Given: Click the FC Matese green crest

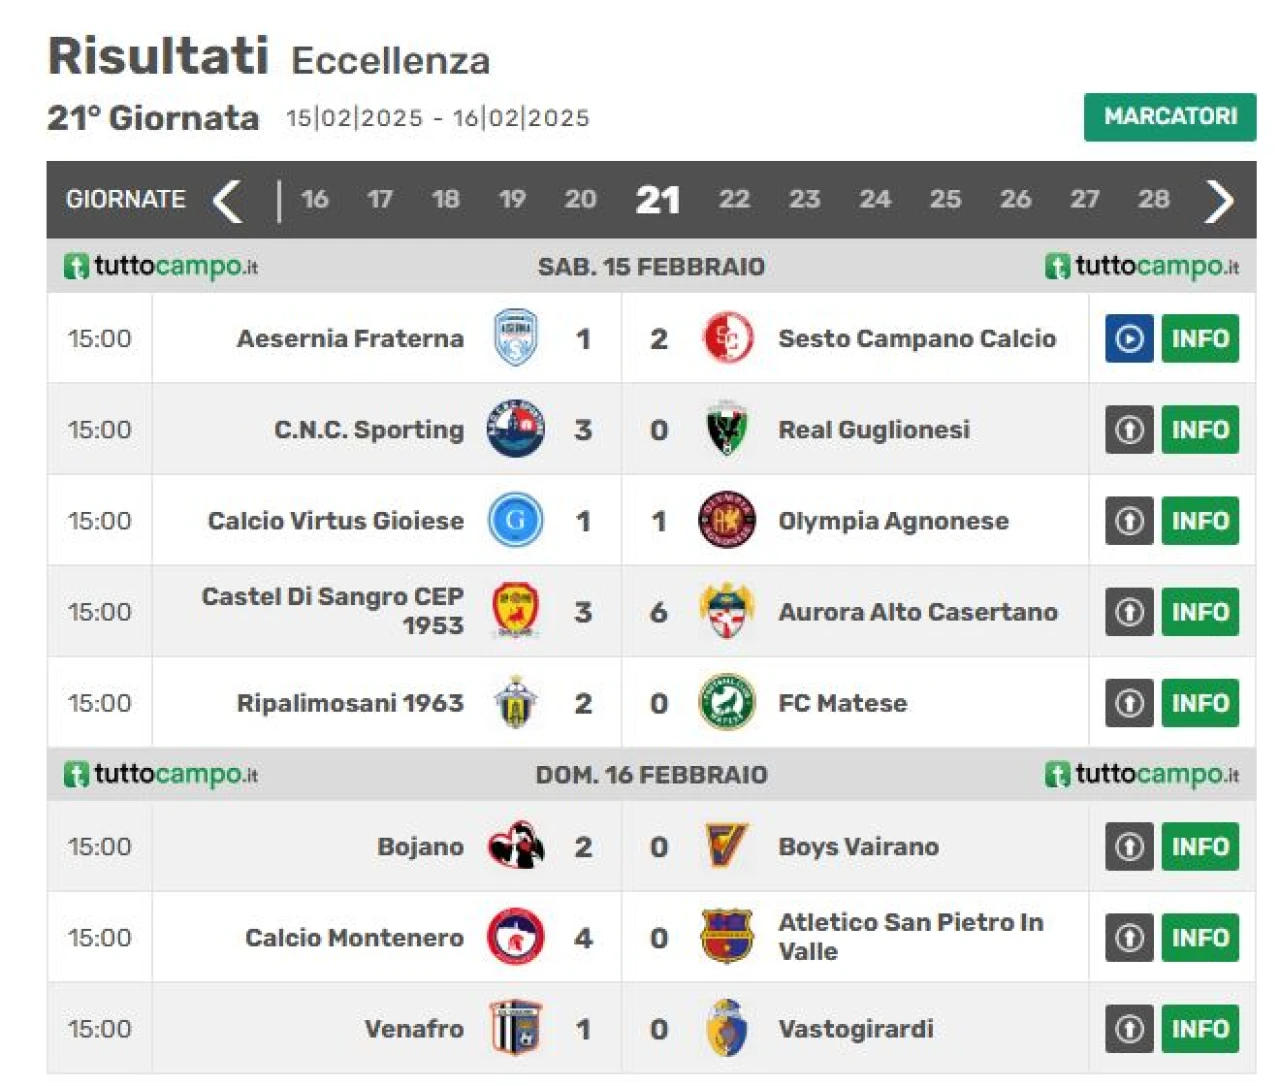Looking at the screenshot, I should 726,702.
